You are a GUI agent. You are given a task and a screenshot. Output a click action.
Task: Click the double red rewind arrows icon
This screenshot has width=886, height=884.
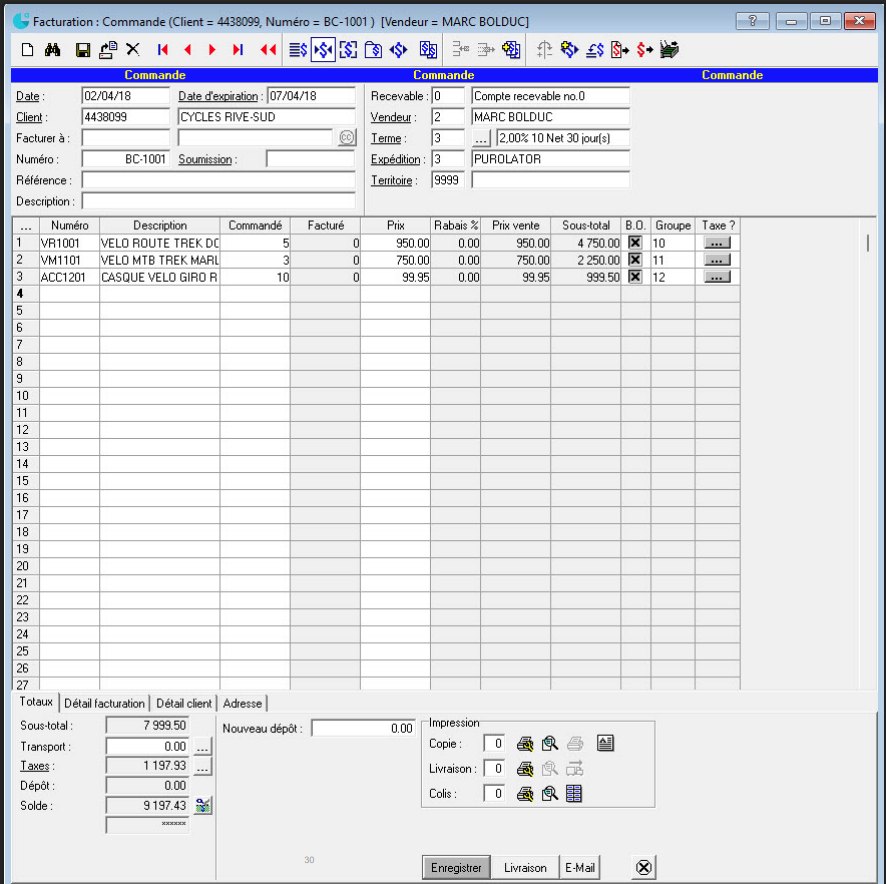point(268,50)
